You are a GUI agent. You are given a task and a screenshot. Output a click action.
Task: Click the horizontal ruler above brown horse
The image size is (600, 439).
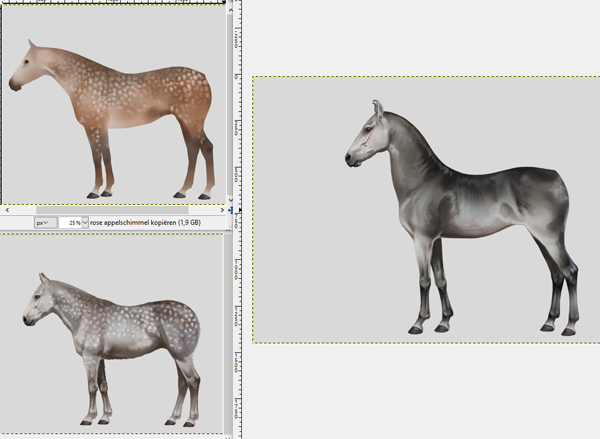click(110, 3)
